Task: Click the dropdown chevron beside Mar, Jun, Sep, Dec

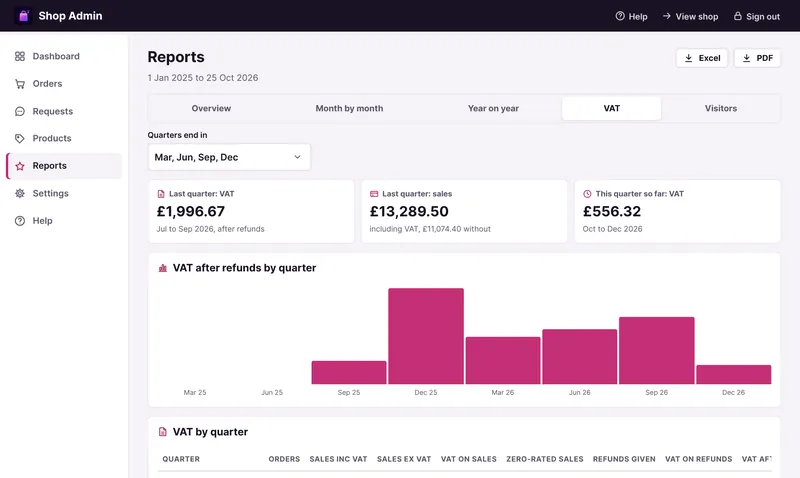Action: (x=297, y=157)
